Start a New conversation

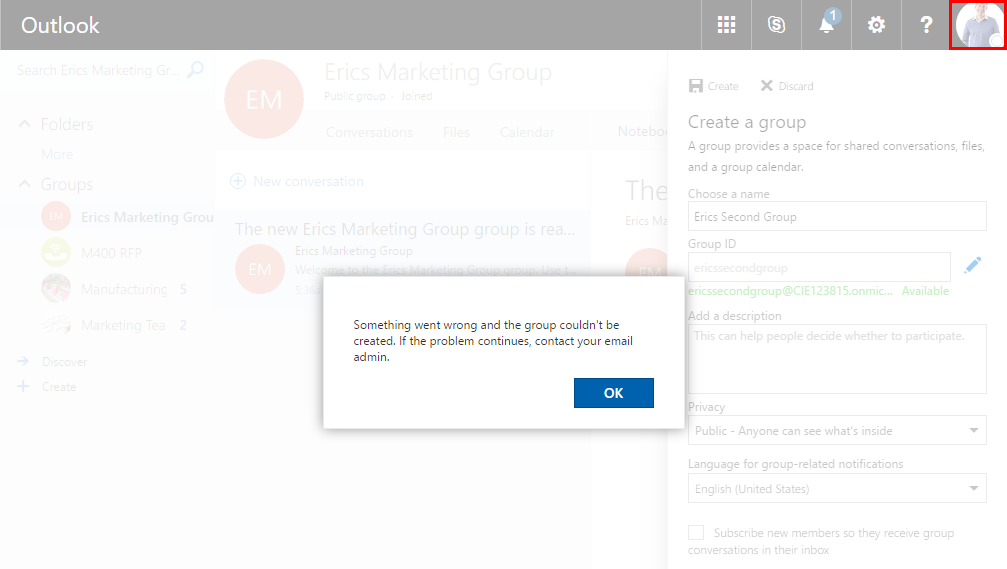click(x=299, y=181)
